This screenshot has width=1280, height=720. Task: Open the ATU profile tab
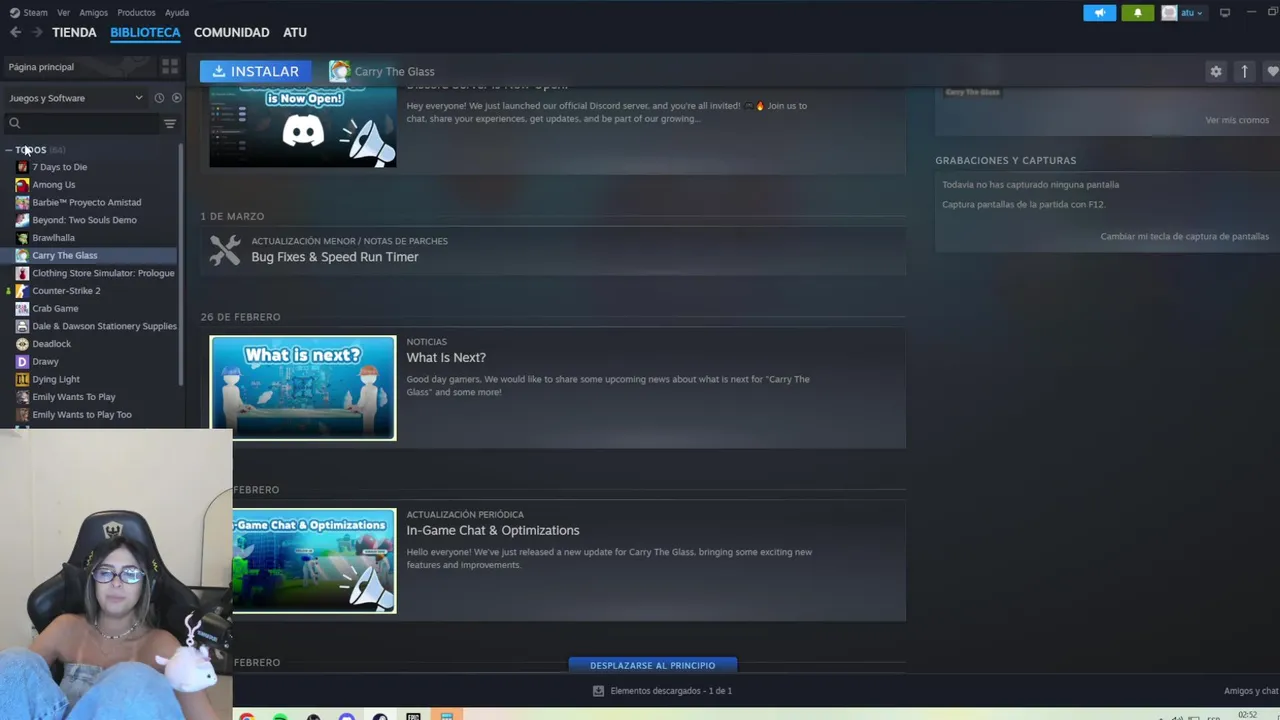pyautogui.click(x=295, y=32)
